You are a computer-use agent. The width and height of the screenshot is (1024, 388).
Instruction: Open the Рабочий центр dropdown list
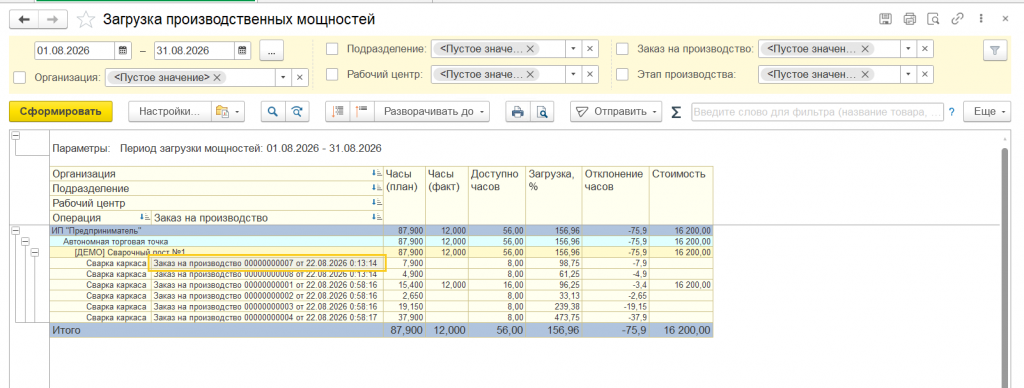point(573,74)
